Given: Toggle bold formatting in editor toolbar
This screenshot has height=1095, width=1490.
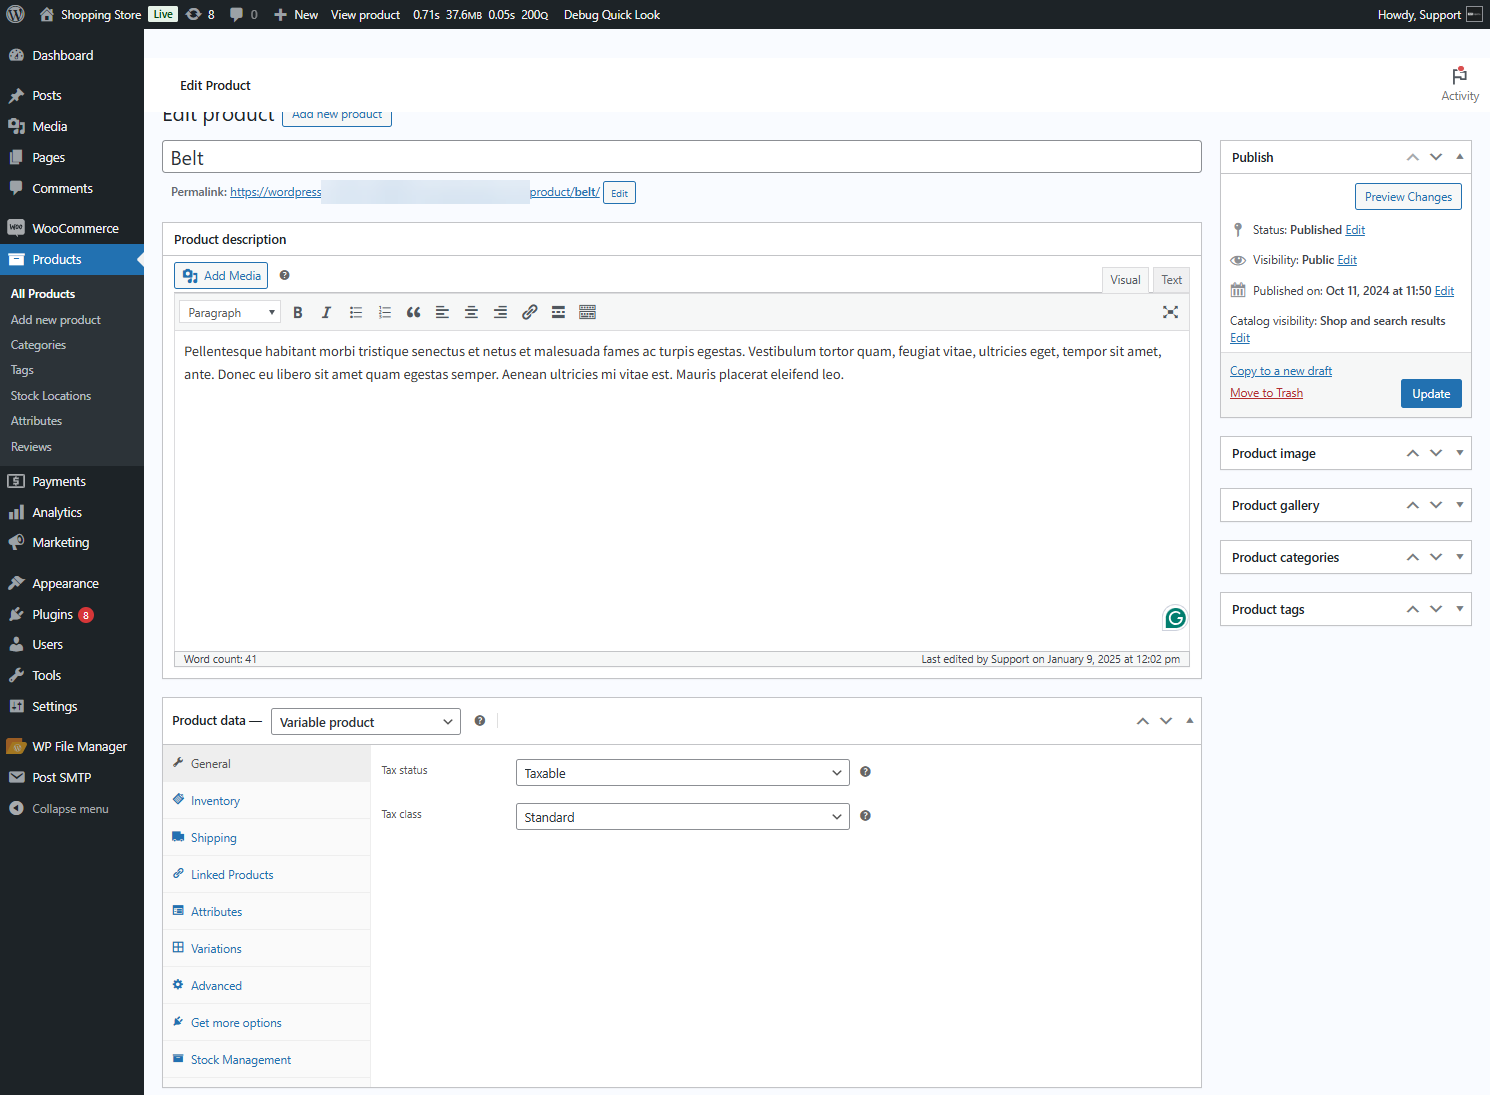Looking at the screenshot, I should click(297, 312).
